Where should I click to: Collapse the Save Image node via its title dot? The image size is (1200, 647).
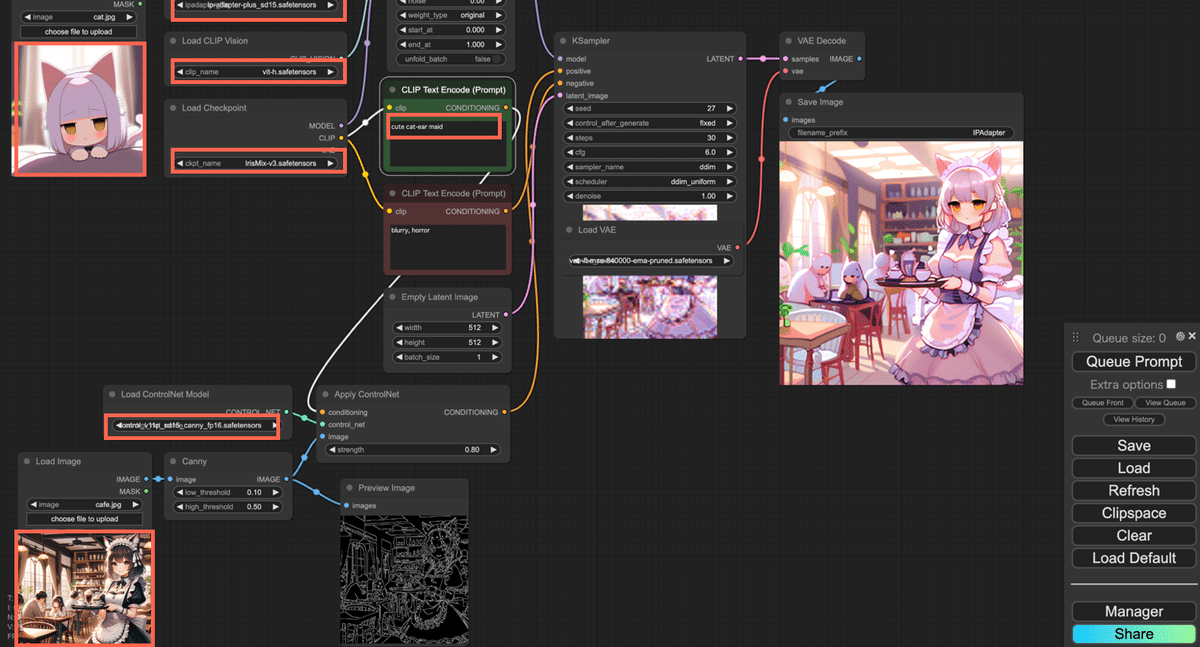pos(788,102)
